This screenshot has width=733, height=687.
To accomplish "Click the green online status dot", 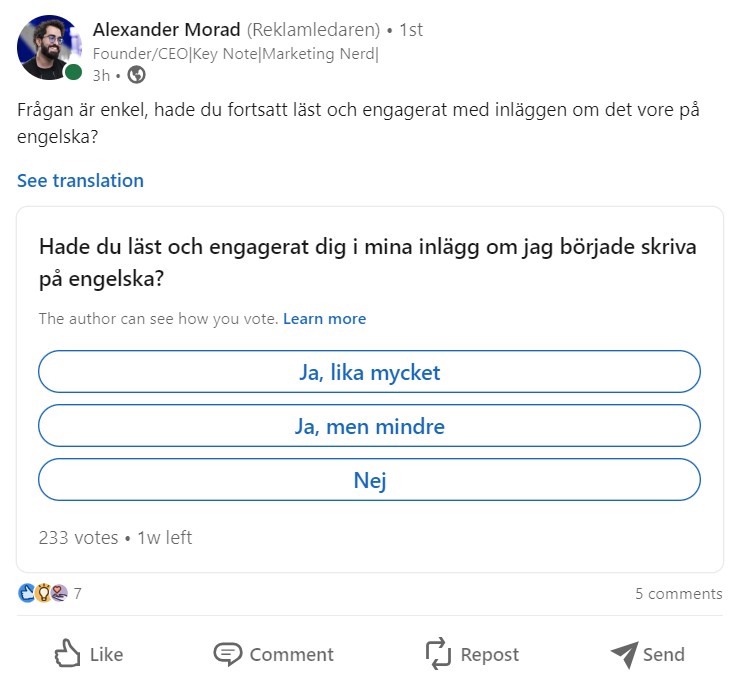I will point(74,72).
